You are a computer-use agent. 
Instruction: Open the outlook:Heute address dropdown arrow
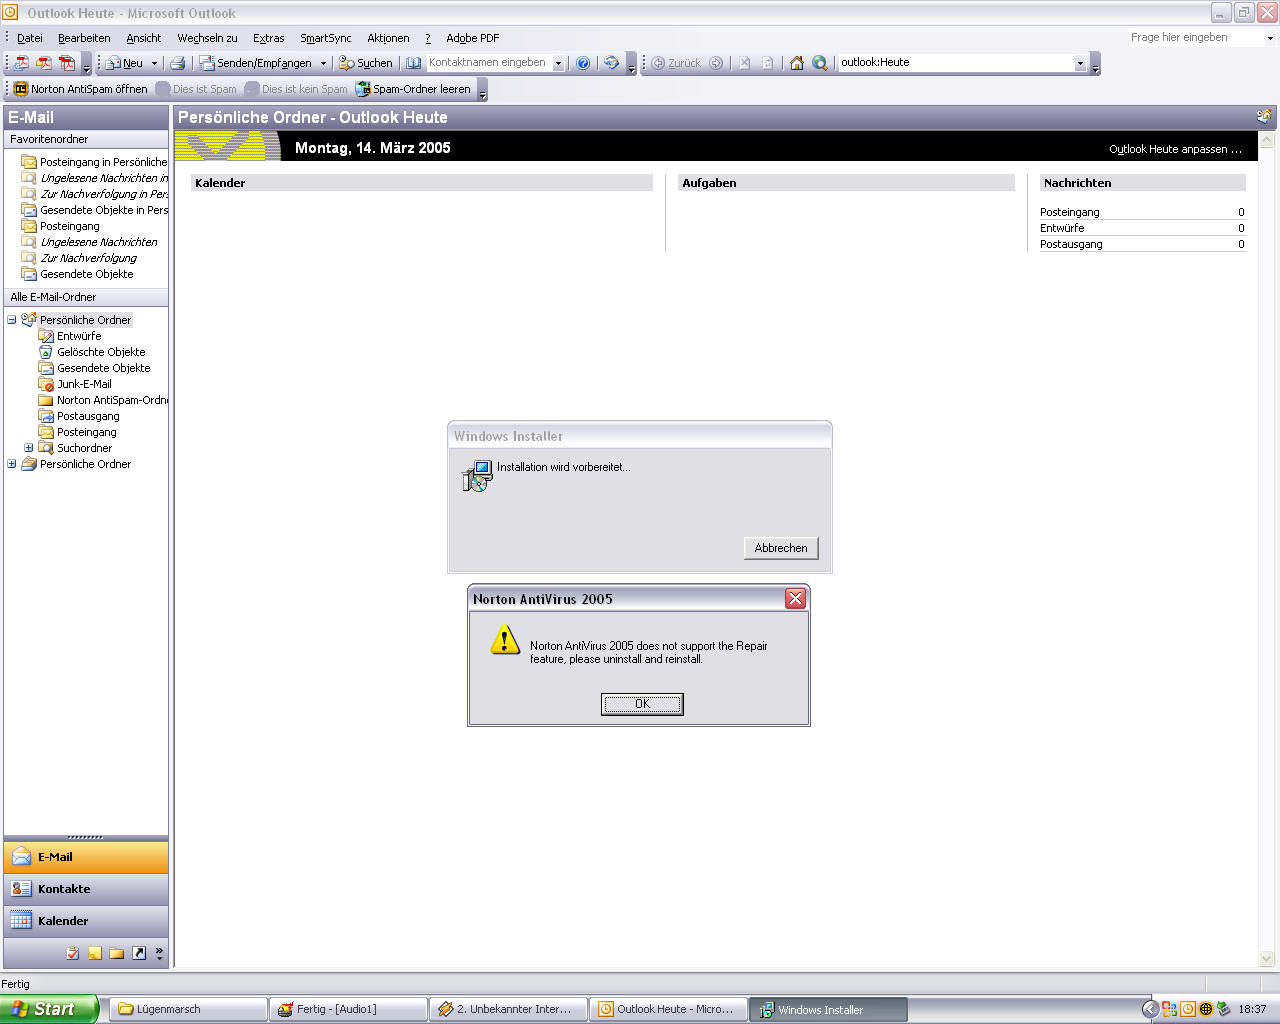point(1080,63)
